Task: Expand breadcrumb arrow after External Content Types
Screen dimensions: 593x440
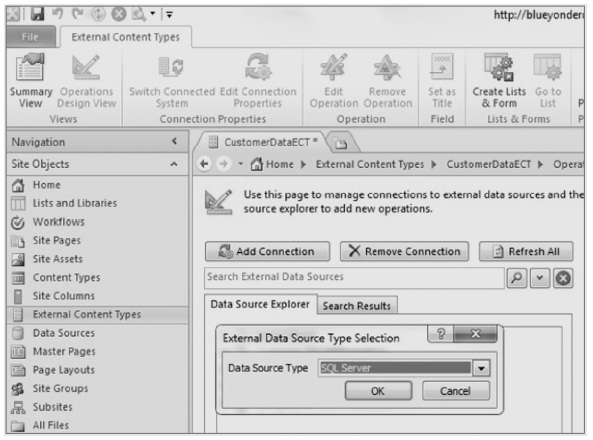Action: [x=434, y=165]
